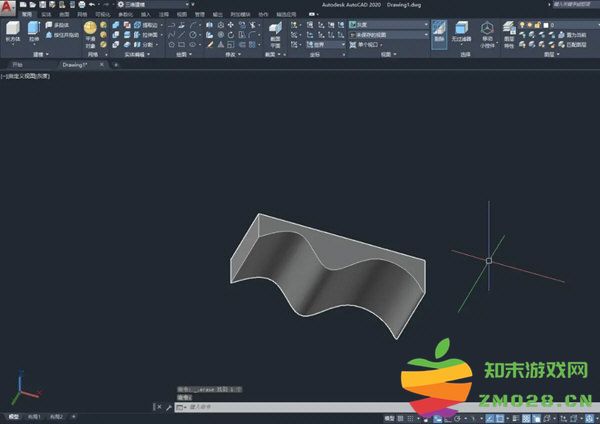Toggle layer freeze sun icon
The width and height of the screenshot is (600, 424).
coord(530,25)
